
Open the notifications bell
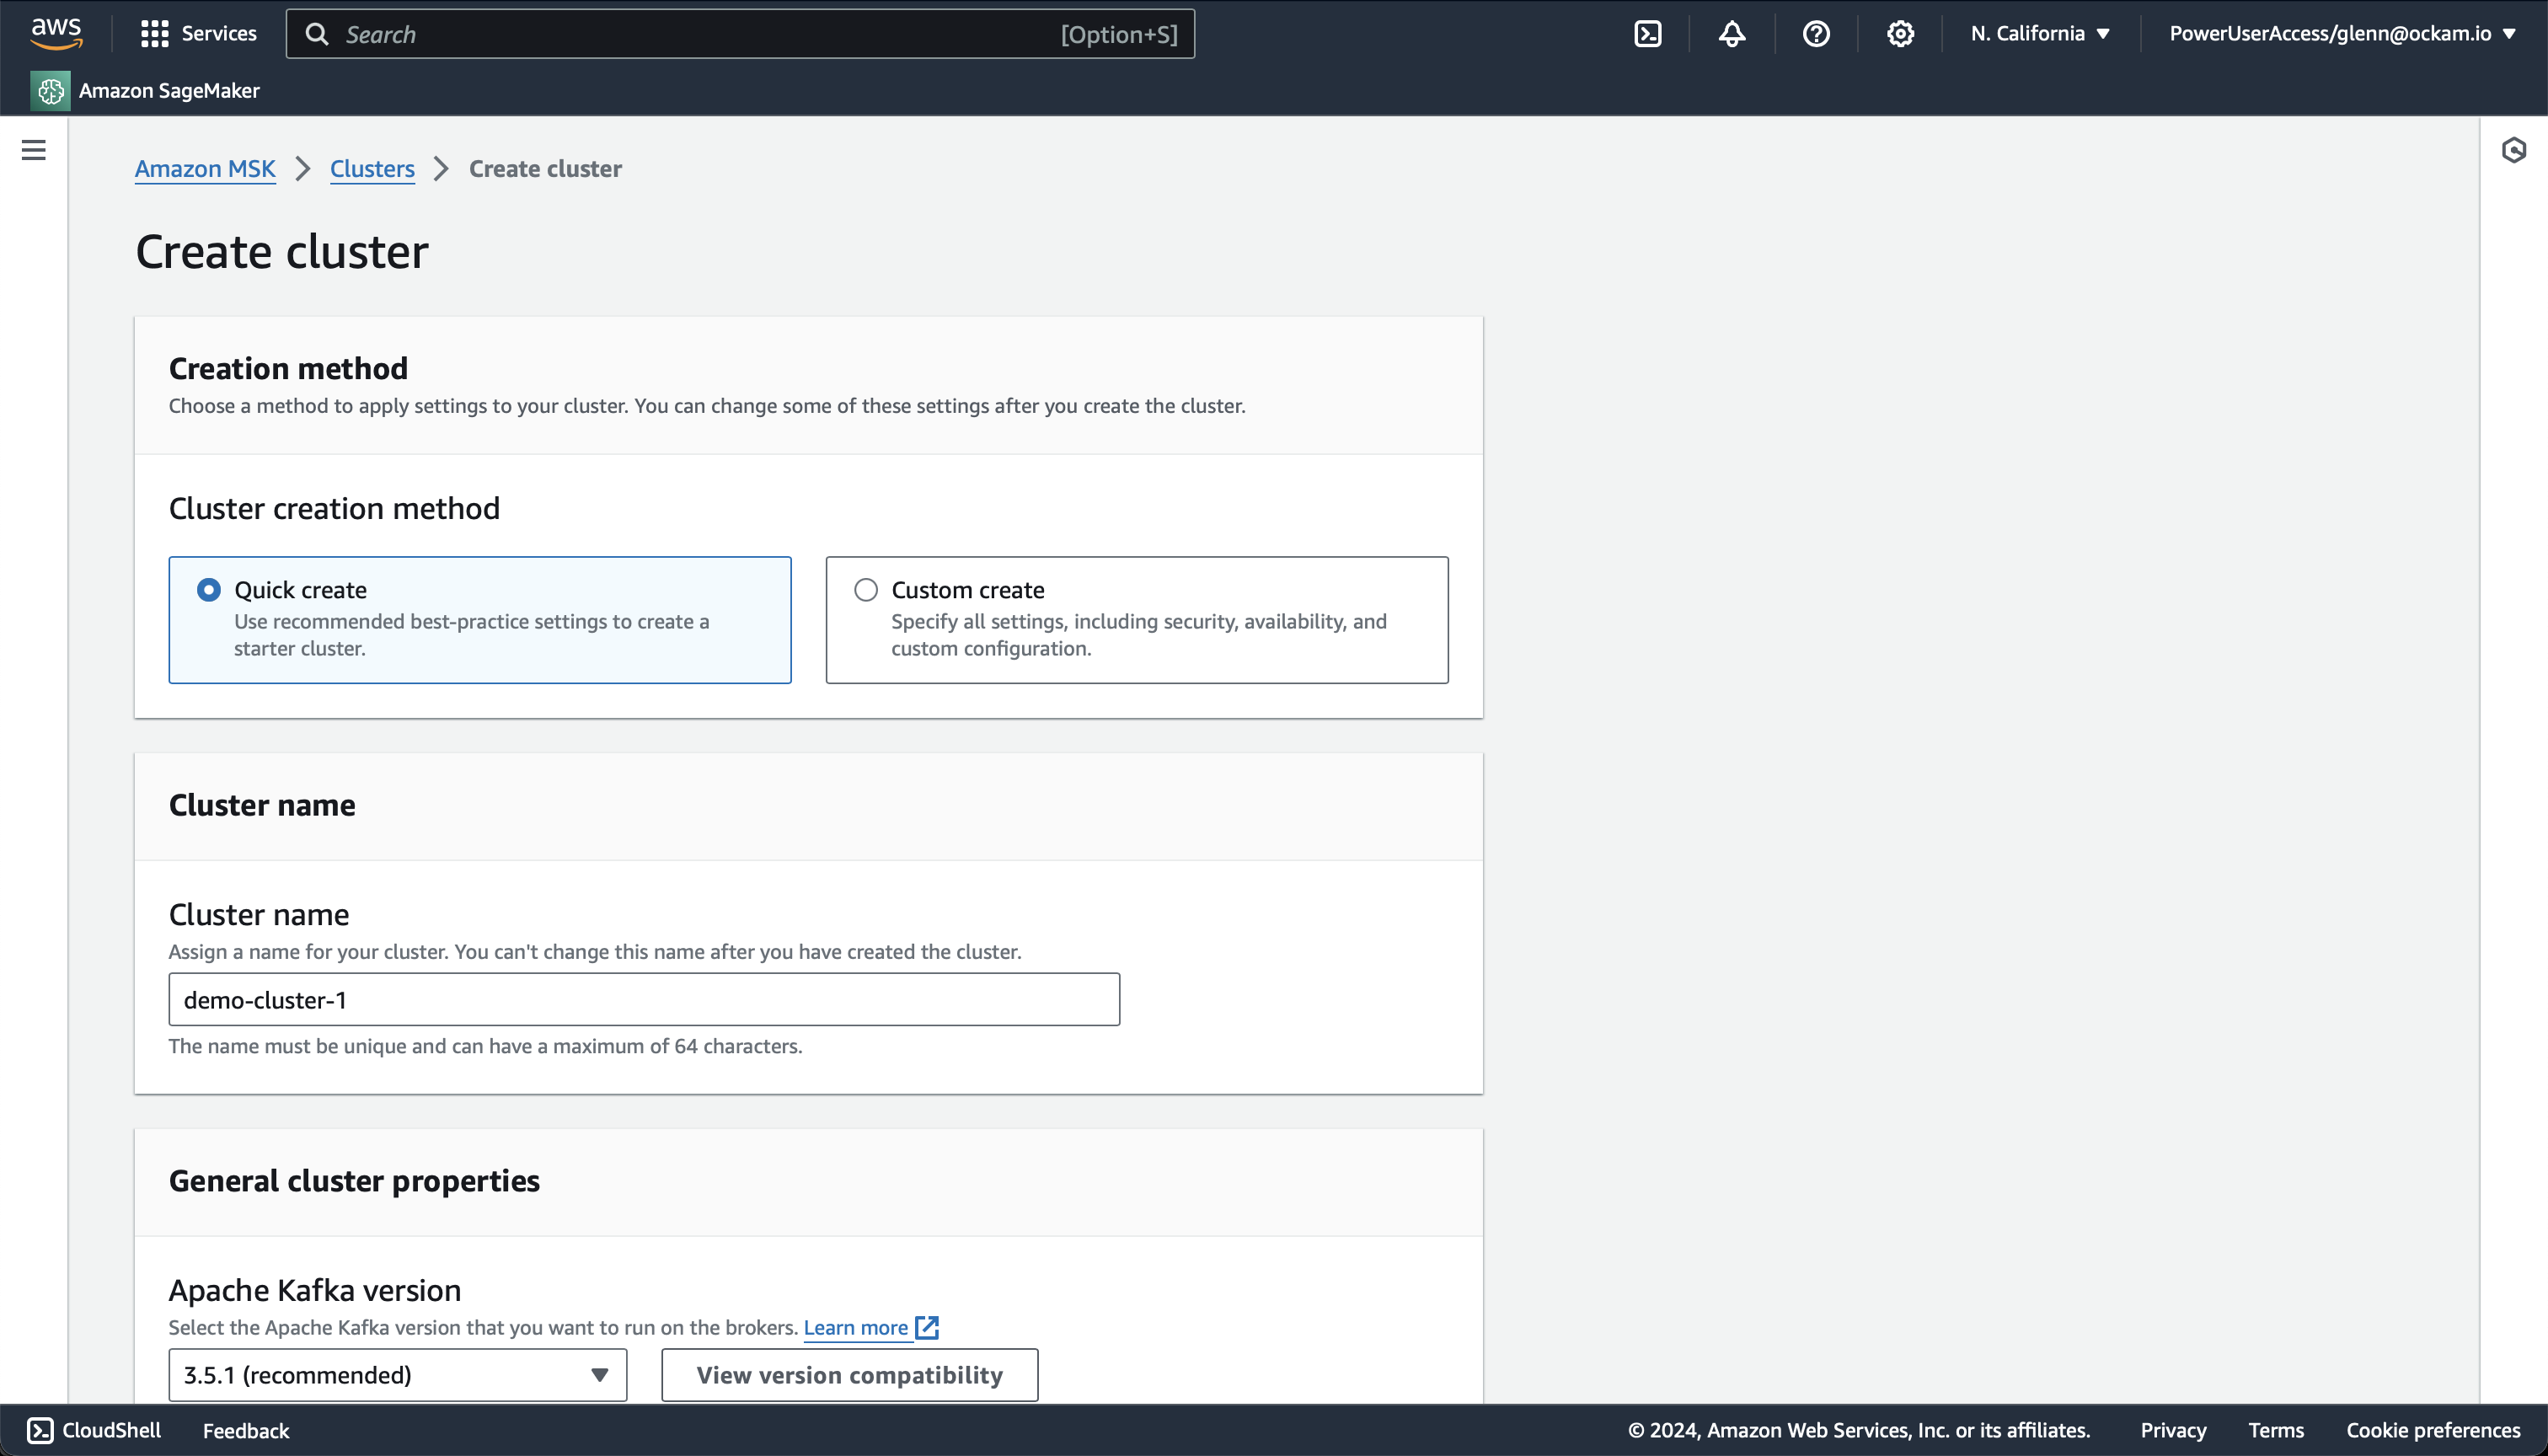point(1732,34)
